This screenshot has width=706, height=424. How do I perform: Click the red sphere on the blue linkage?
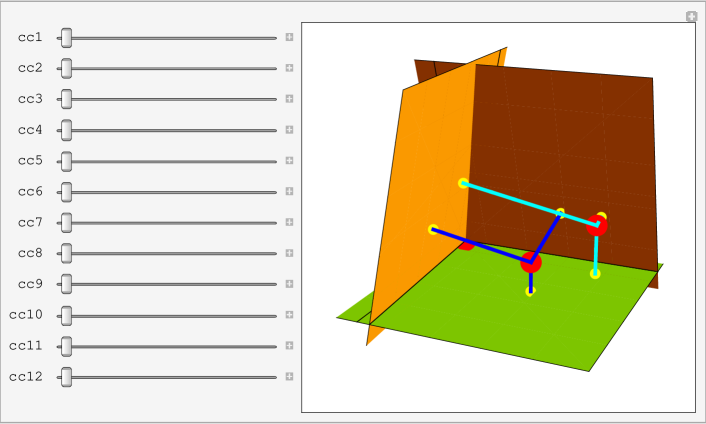click(x=531, y=262)
